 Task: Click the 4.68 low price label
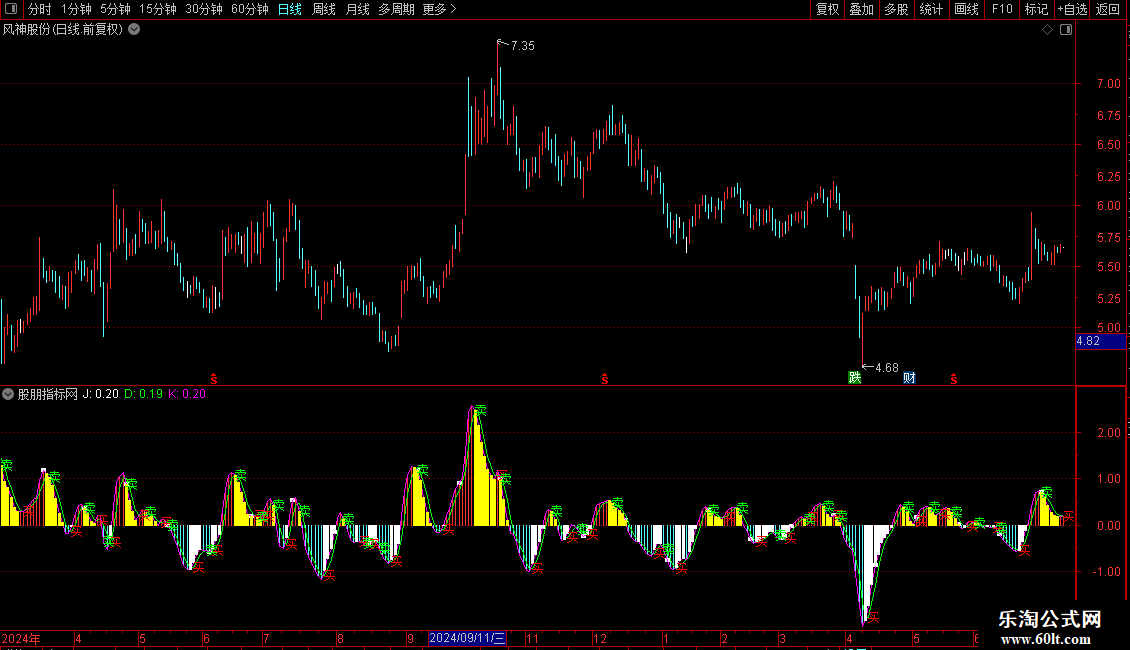(886, 368)
